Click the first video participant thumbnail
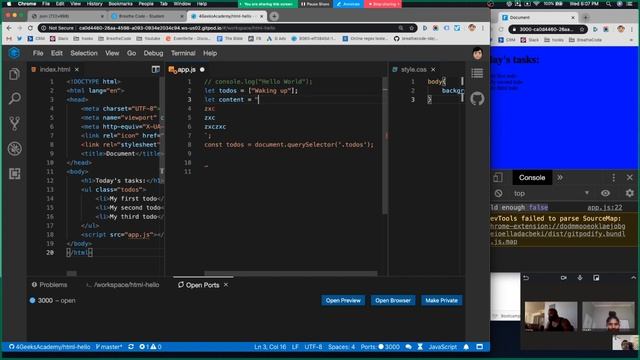This screenshot has width=640, height=360. pos(551,316)
